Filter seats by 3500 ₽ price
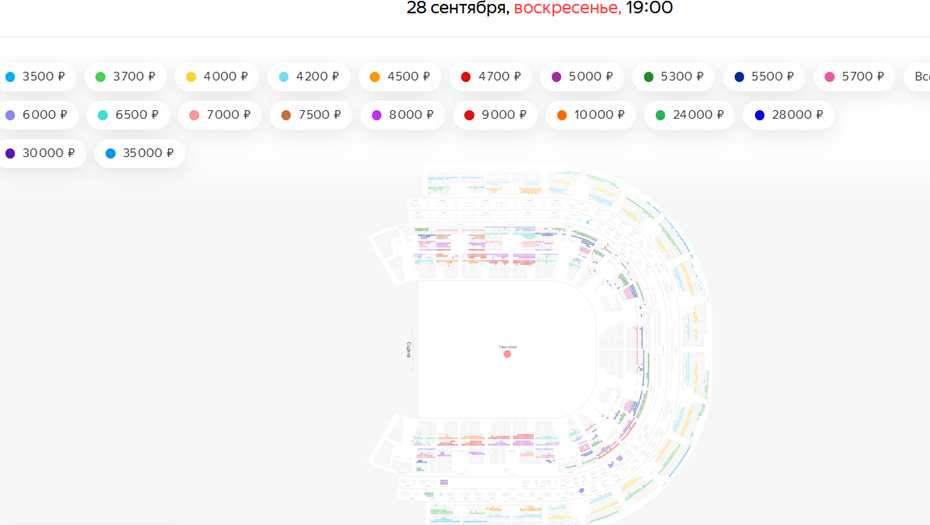Viewport: 930px width, 525px height. coord(37,77)
